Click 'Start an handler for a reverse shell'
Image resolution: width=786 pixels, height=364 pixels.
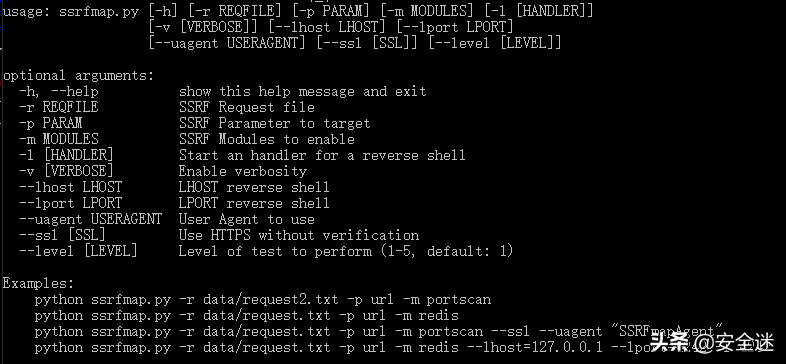pyautogui.click(x=322, y=155)
